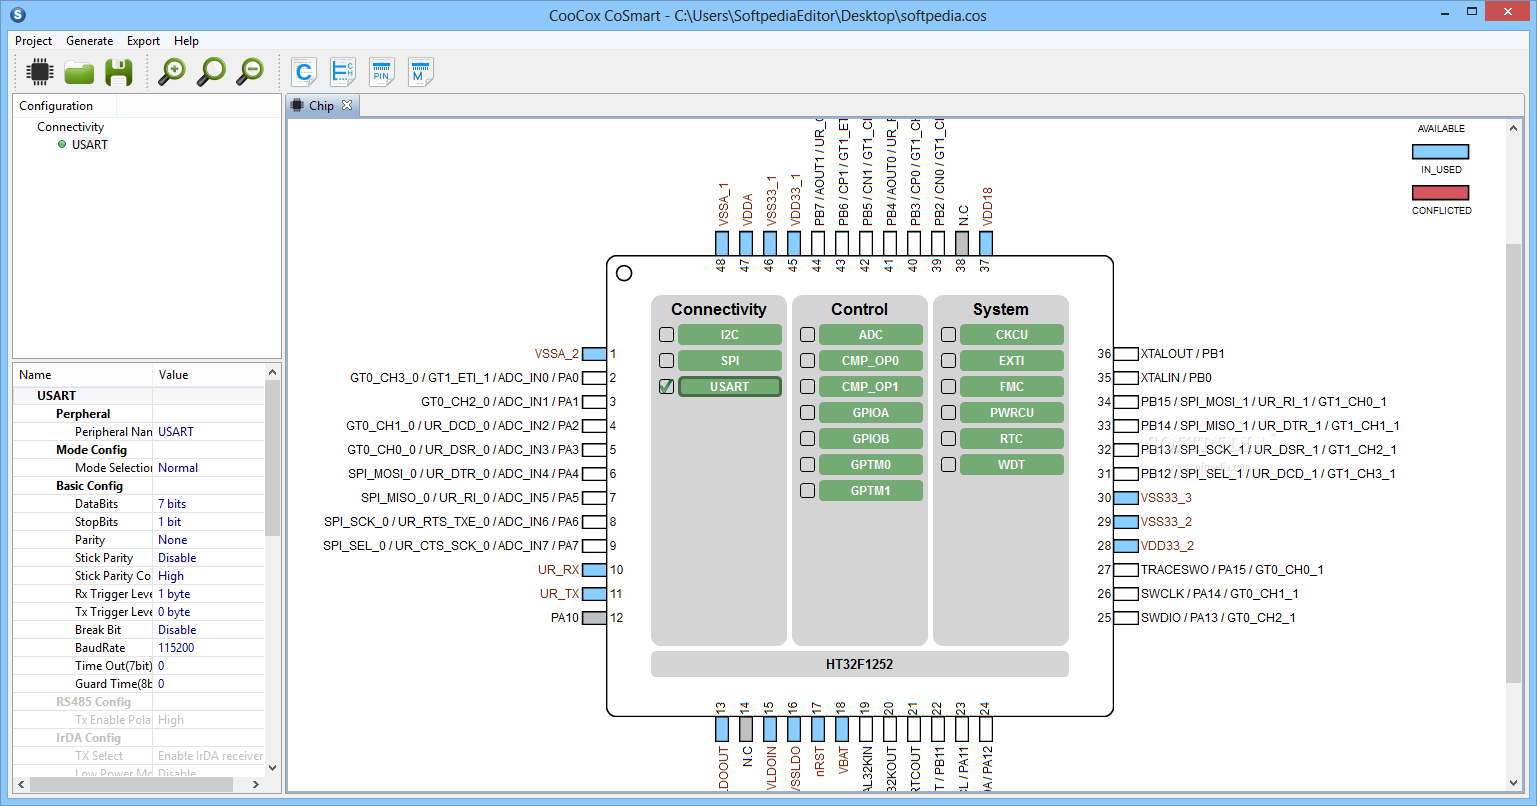Generate C code with the C document icon

(x=304, y=72)
